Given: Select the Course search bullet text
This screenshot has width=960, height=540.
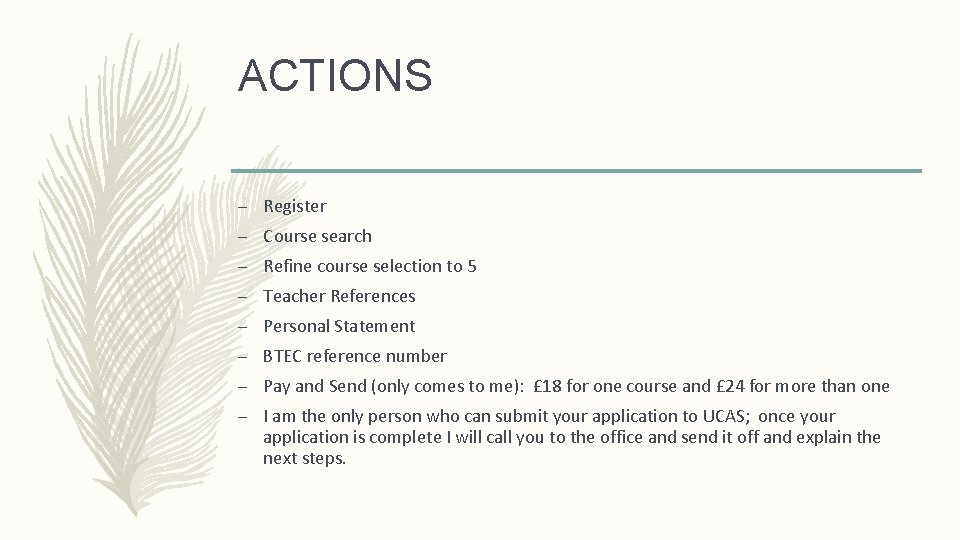Looking at the screenshot, I should point(317,236).
